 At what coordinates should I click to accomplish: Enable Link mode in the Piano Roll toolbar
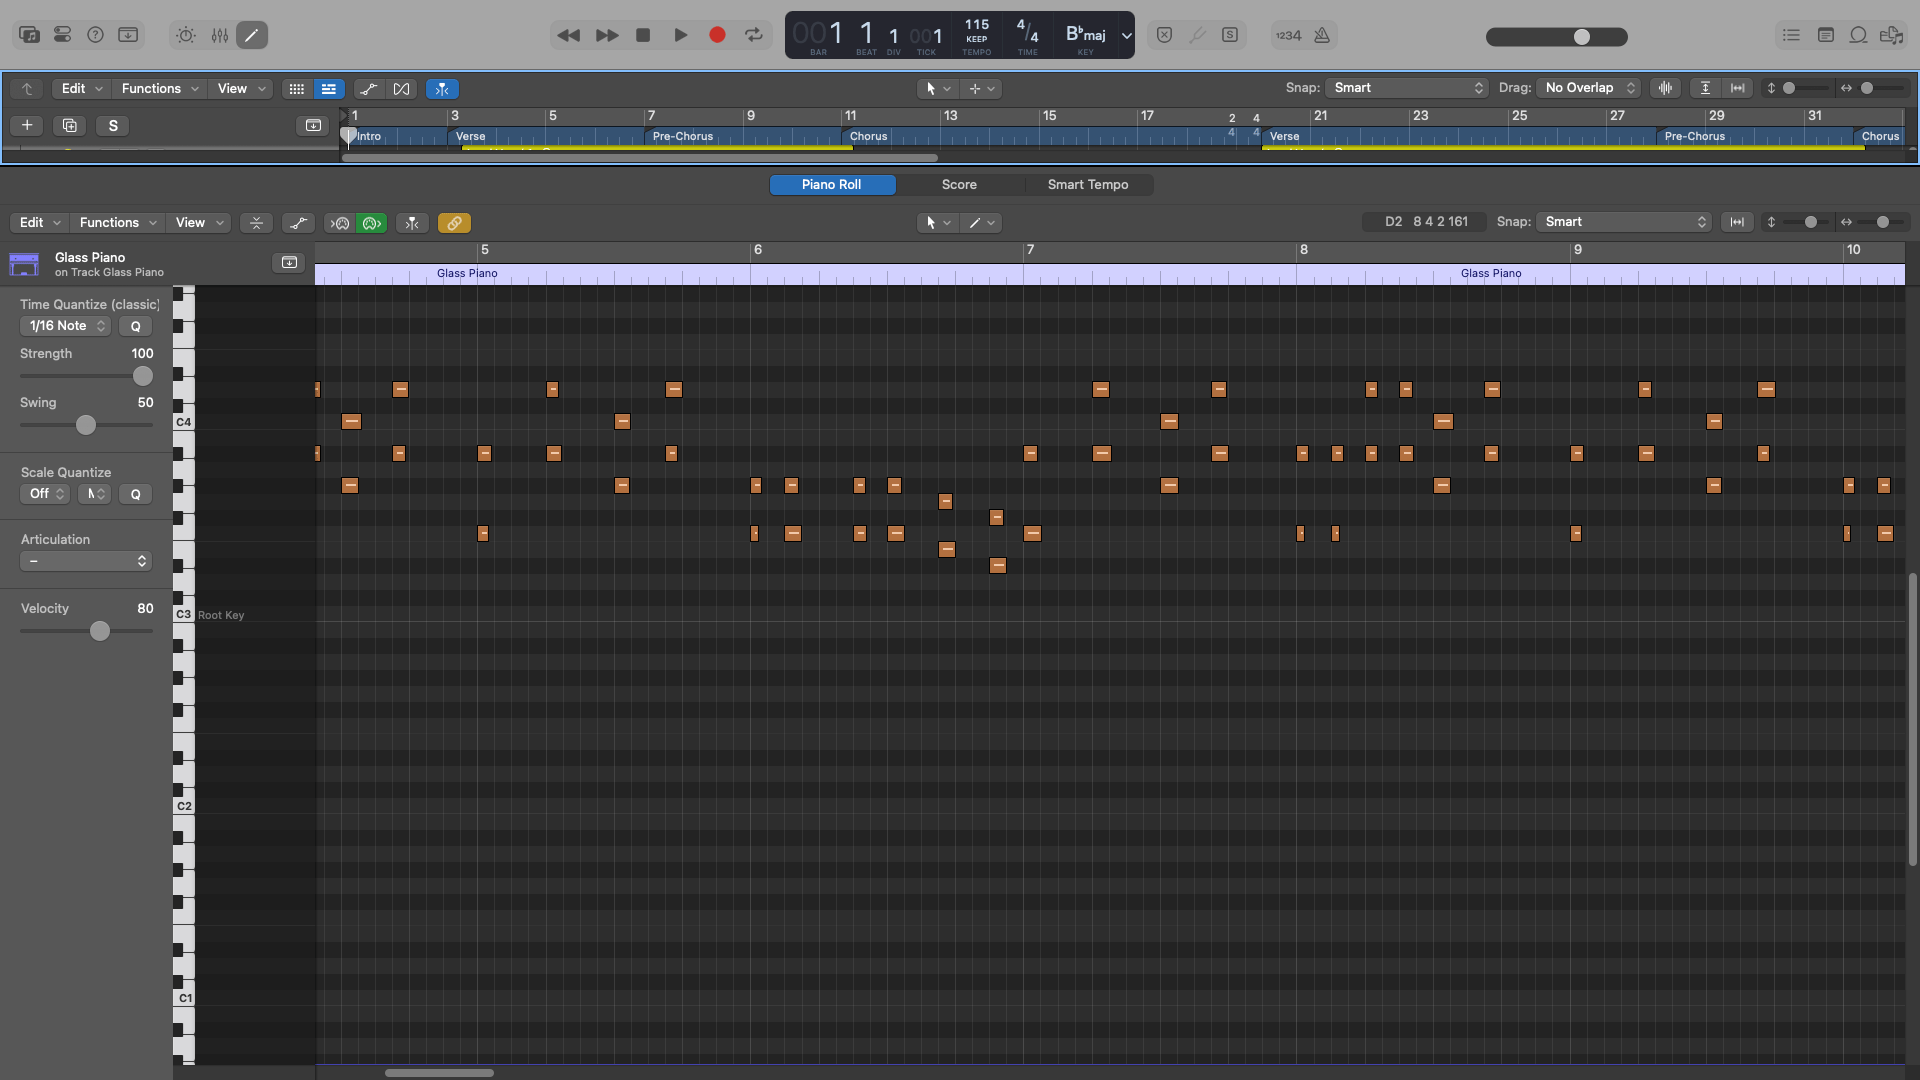tap(454, 222)
